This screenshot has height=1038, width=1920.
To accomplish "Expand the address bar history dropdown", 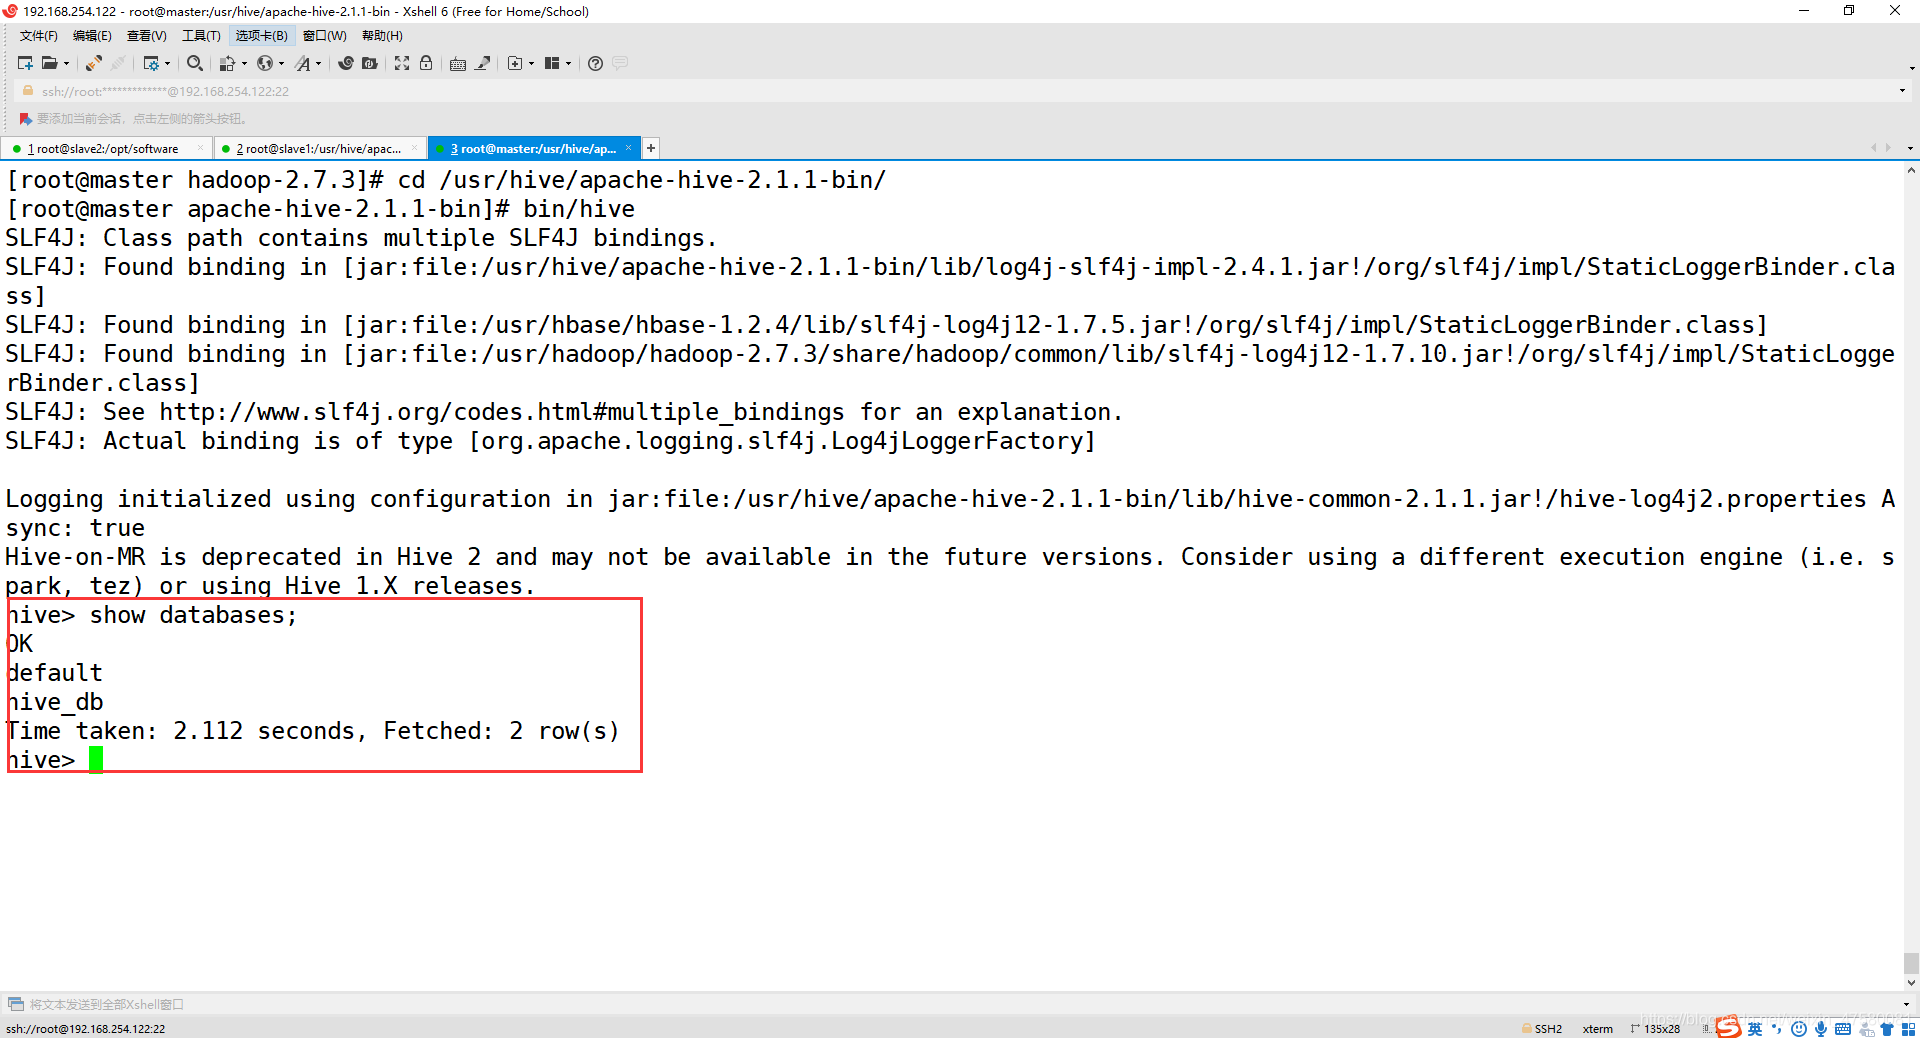I will 1902,91.
